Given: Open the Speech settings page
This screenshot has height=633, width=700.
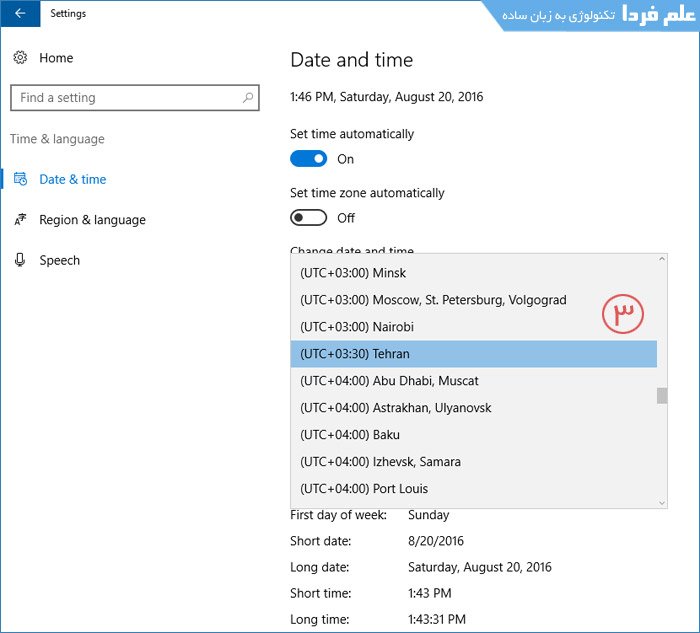Looking at the screenshot, I should point(60,260).
